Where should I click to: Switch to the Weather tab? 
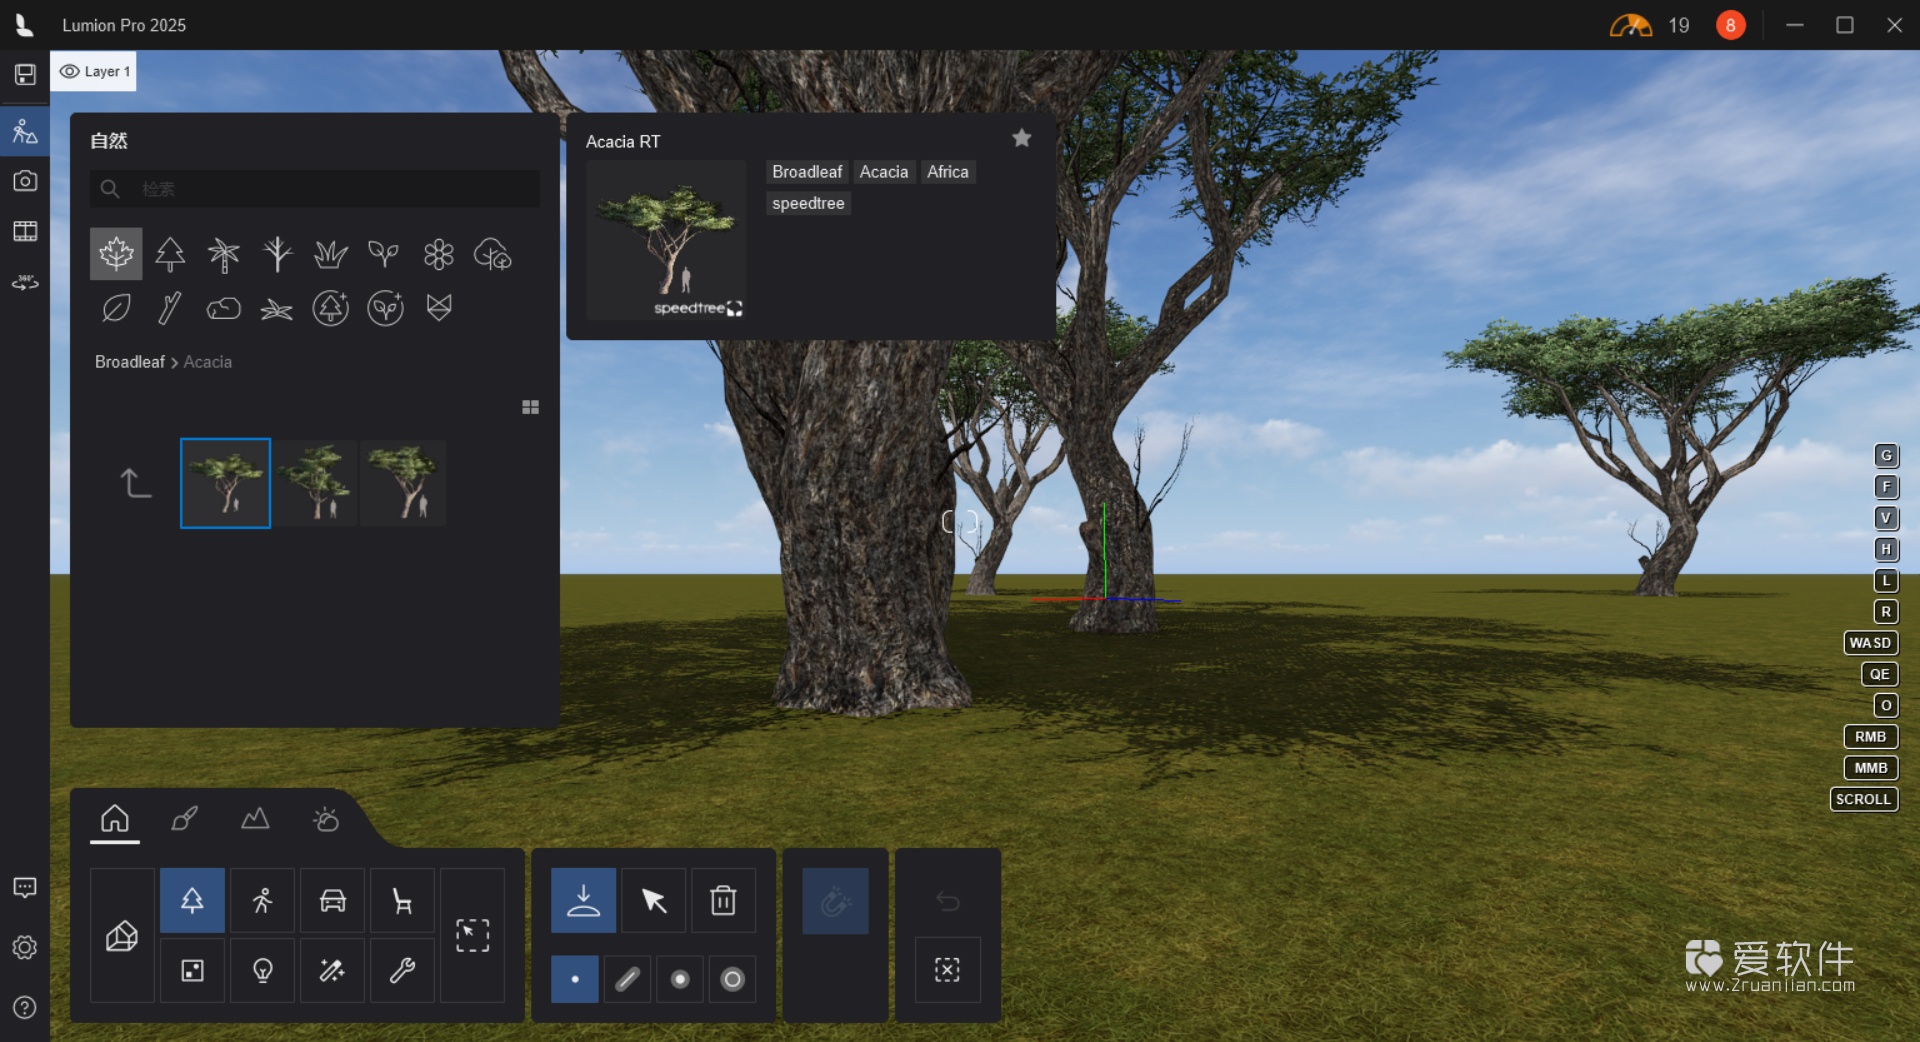[325, 820]
